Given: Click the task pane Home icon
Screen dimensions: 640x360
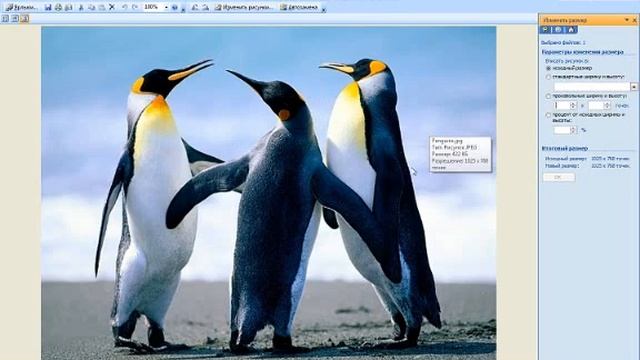Looking at the screenshot, I should (571, 30).
